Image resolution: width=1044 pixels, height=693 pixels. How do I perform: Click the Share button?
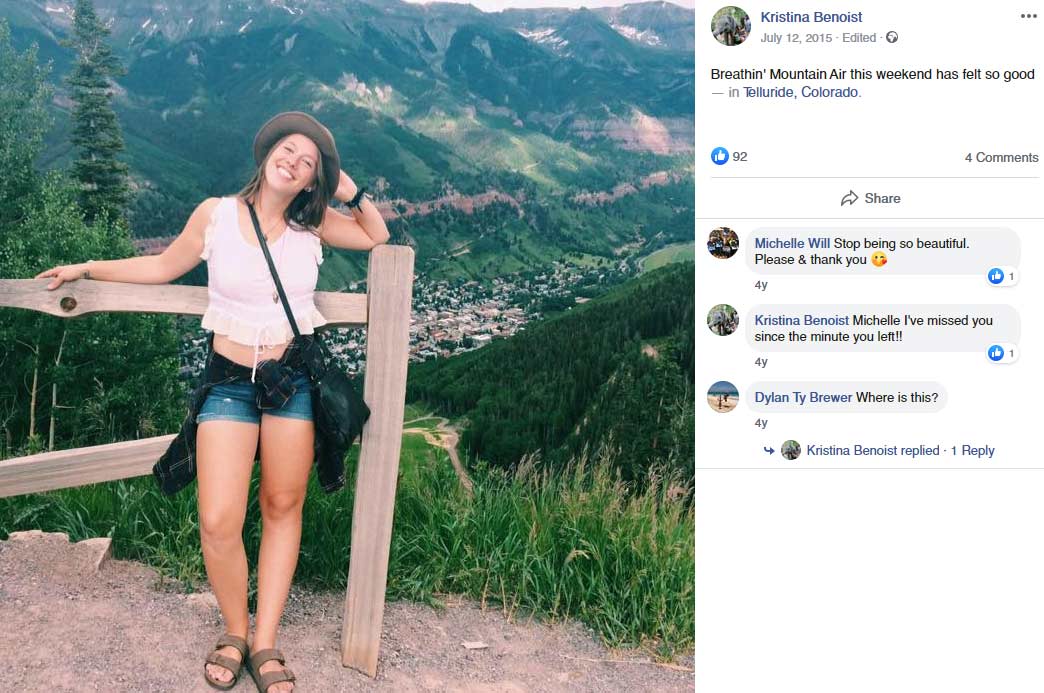pyautogui.click(x=871, y=198)
